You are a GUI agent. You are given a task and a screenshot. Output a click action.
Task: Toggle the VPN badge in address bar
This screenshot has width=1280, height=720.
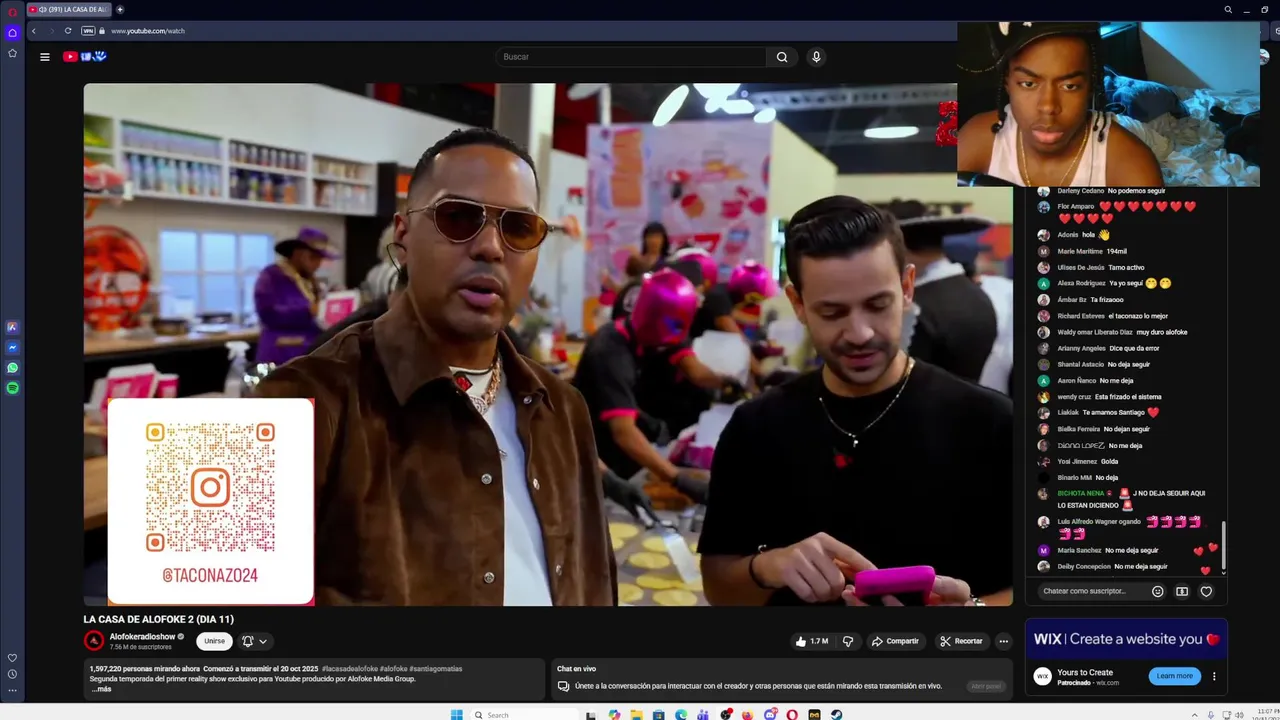88,31
